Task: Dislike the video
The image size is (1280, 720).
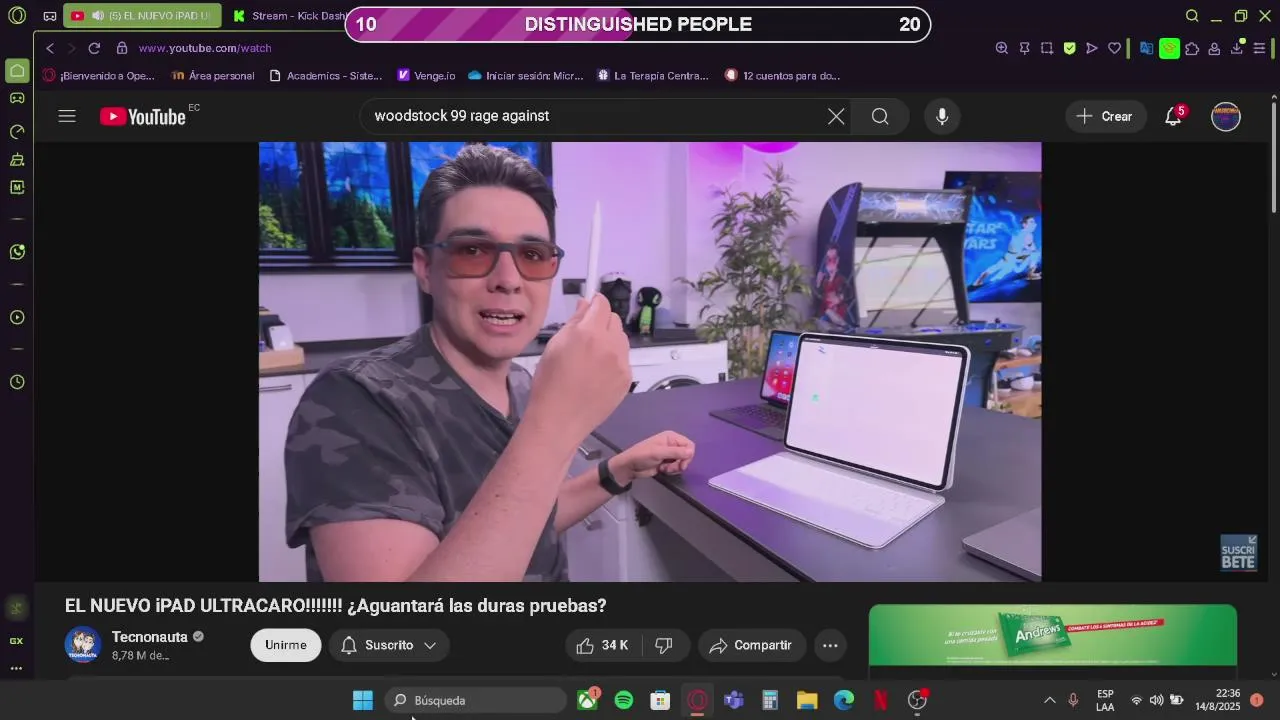Action: pyautogui.click(x=664, y=645)
